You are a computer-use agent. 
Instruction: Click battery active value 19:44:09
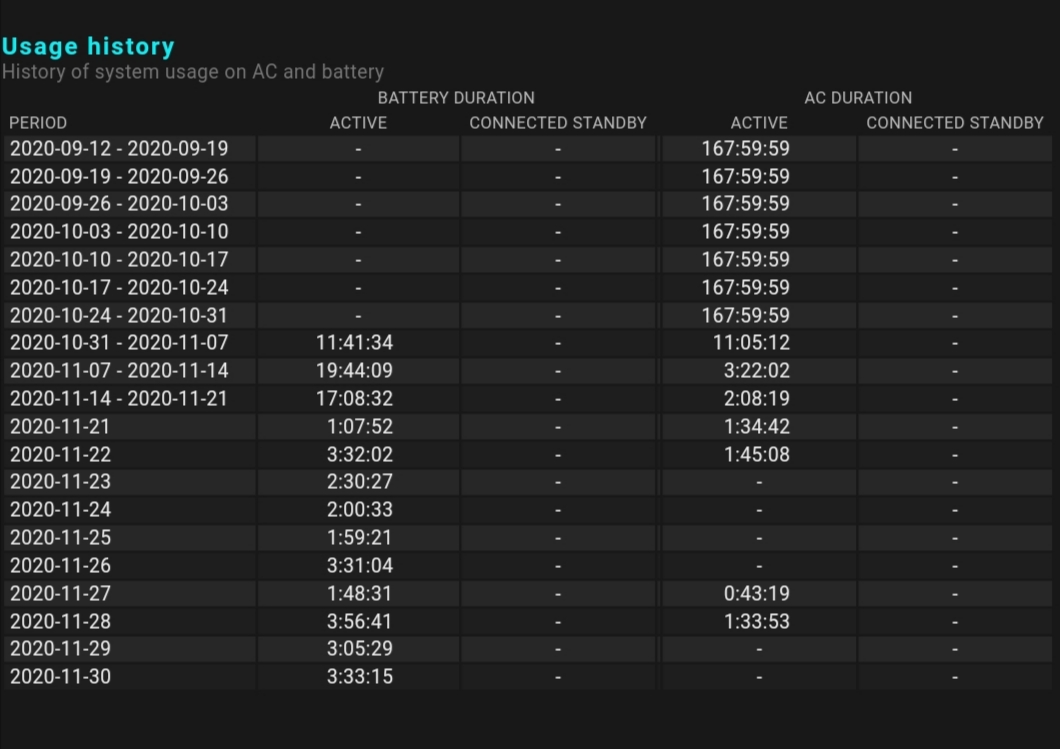point(354,370)
